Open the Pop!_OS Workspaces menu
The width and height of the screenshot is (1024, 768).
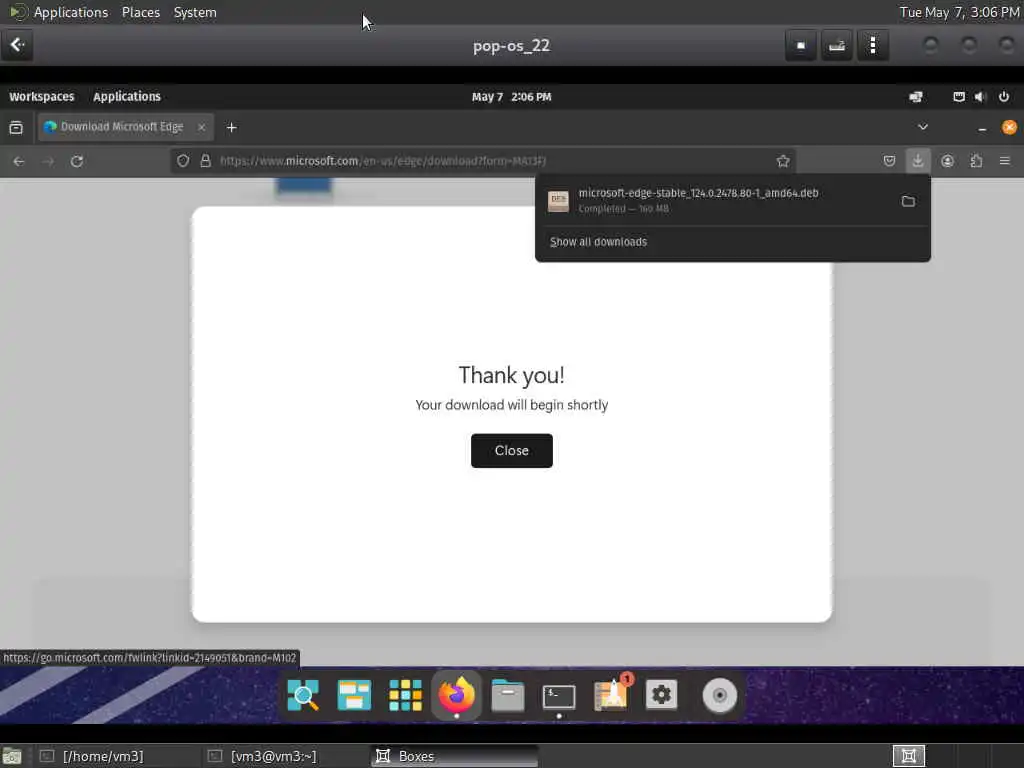(42, 97)
